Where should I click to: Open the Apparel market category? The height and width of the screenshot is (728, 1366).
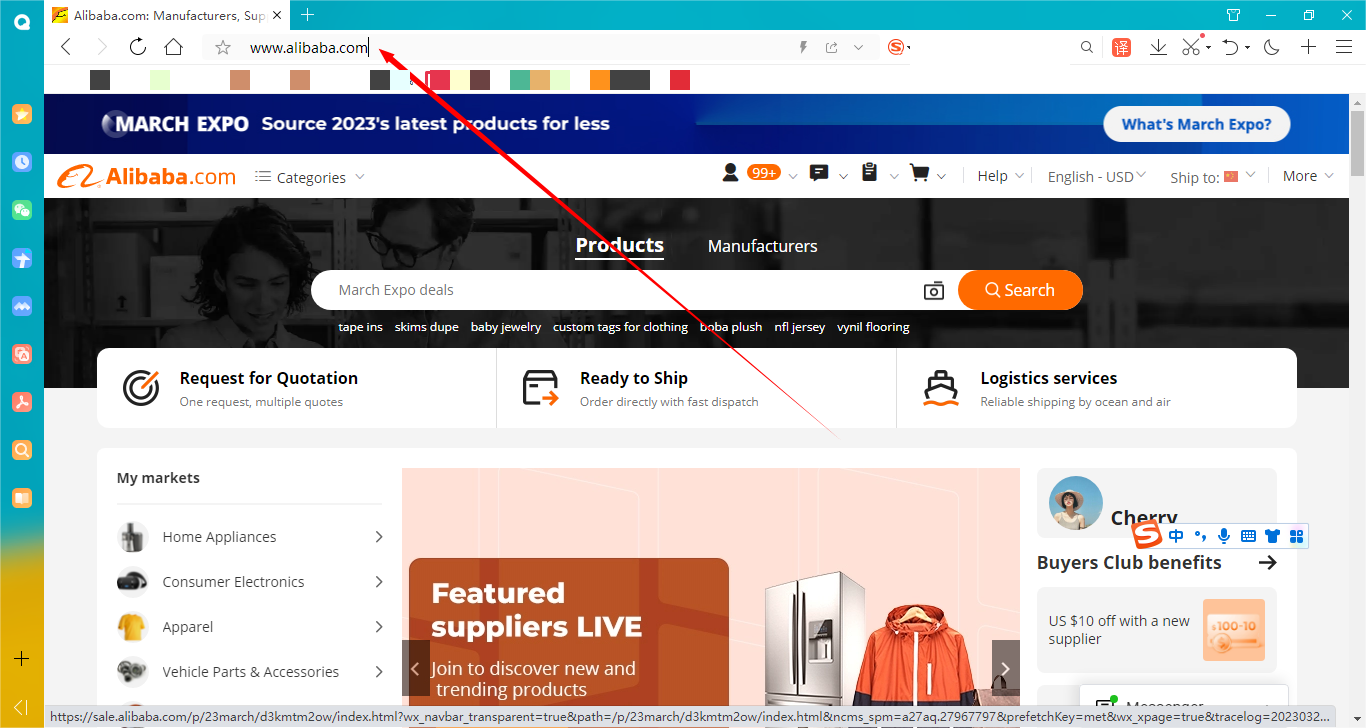250,627
